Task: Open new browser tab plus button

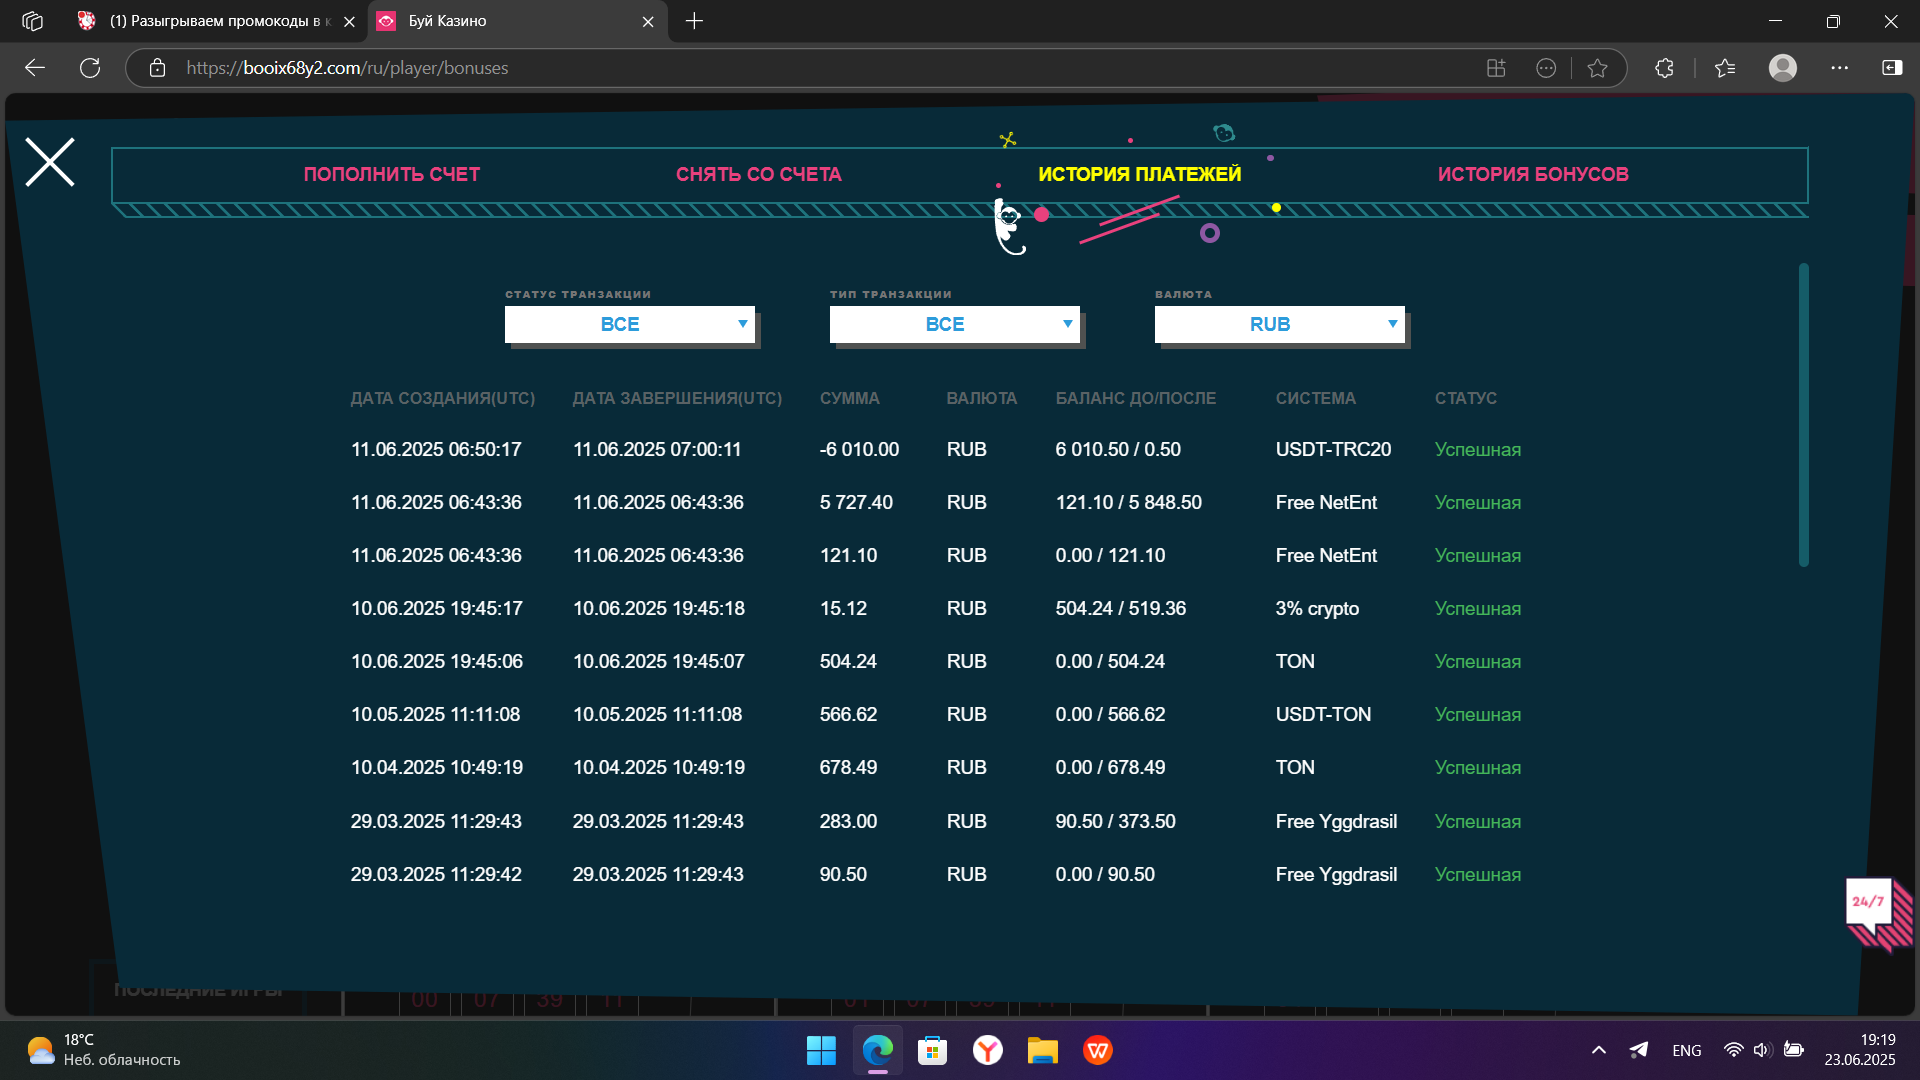Action: click(x=694, y=21)
